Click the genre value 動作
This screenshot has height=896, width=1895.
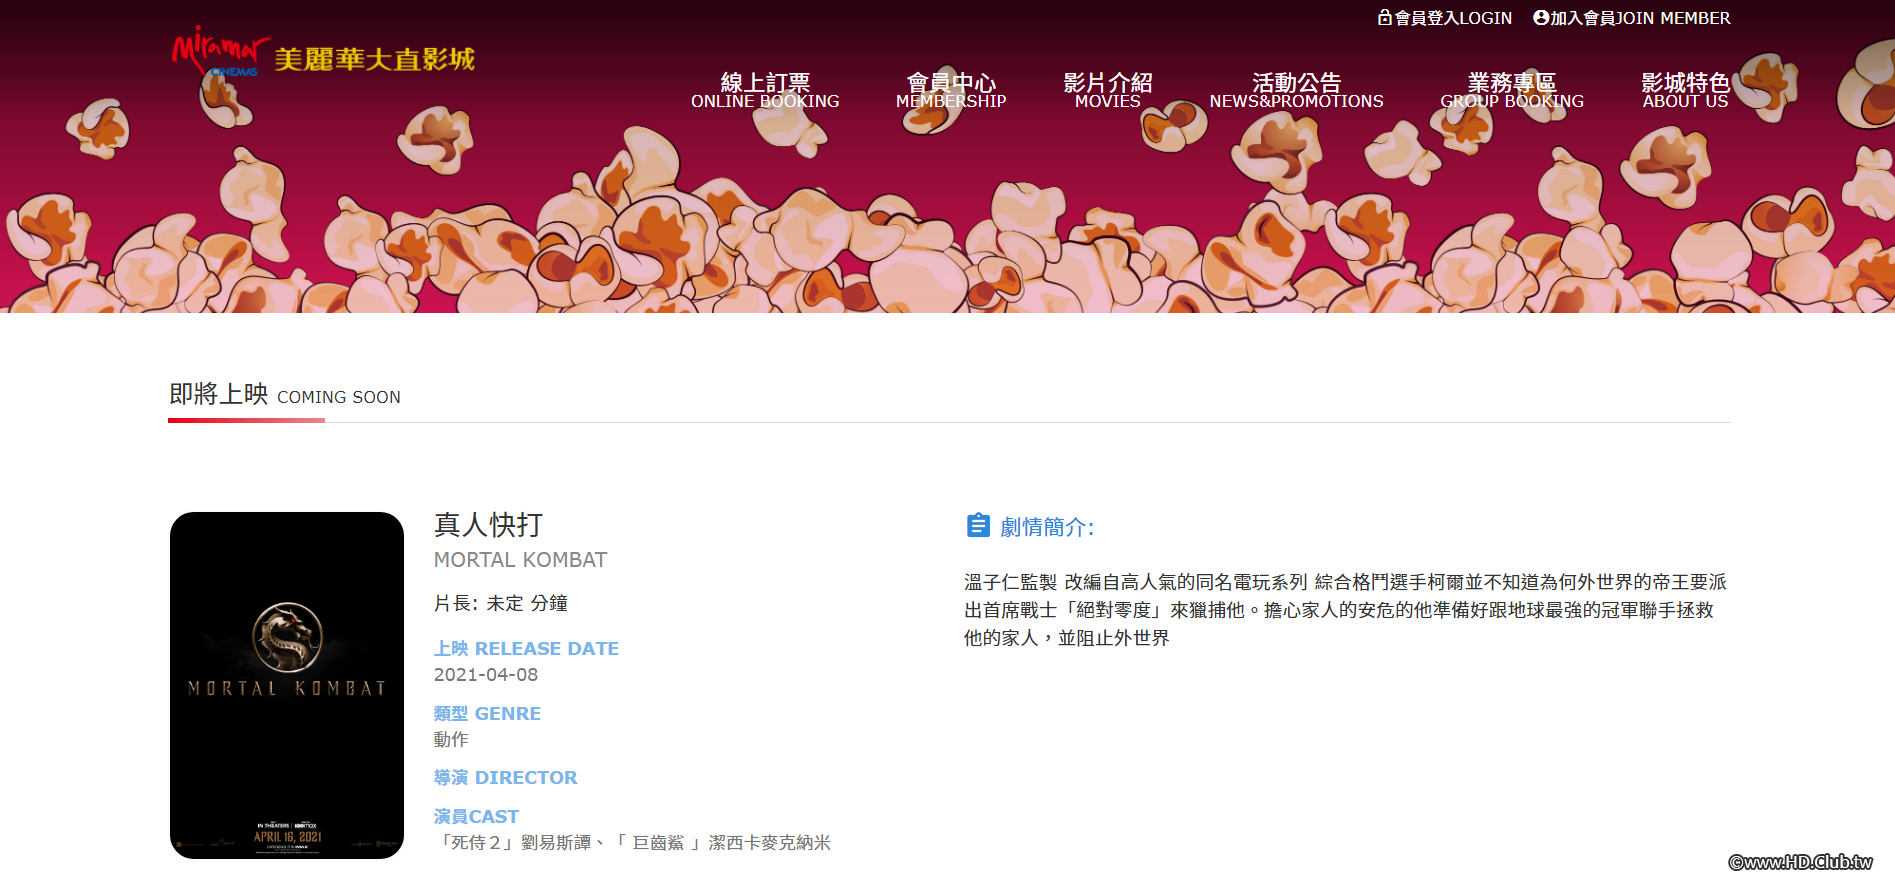451,739
